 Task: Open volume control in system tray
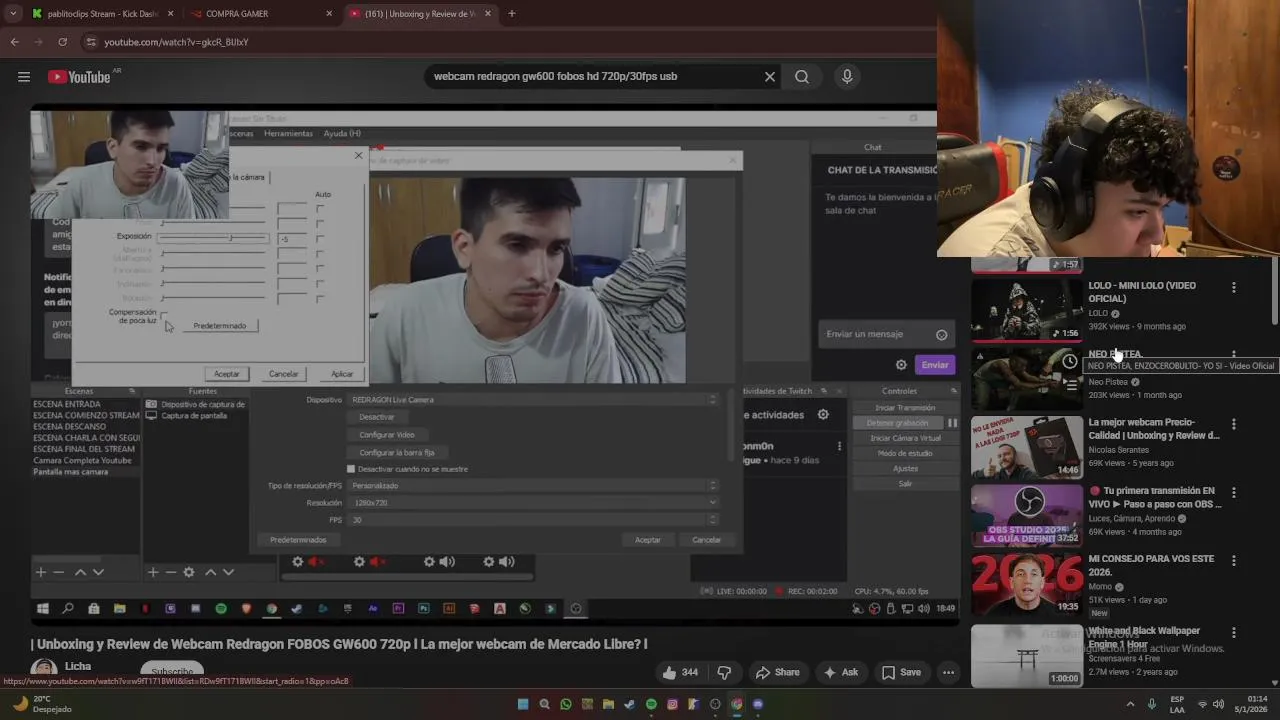click(x=1219, y=704)
